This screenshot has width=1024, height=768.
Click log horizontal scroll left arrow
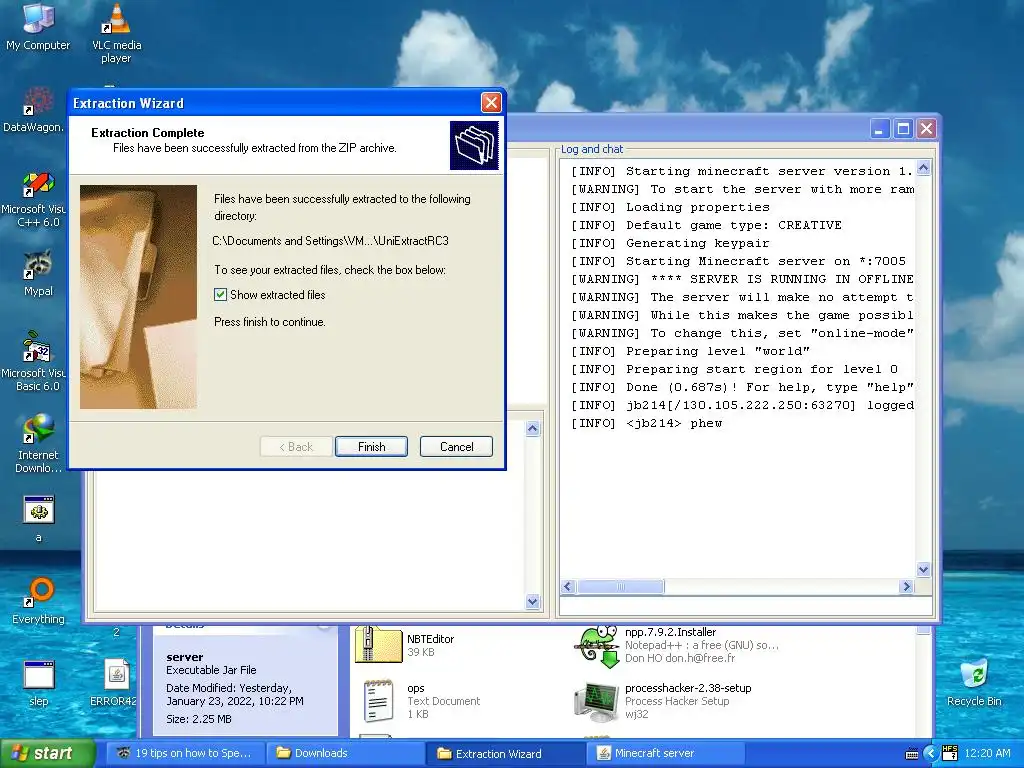tap(568, 586)
